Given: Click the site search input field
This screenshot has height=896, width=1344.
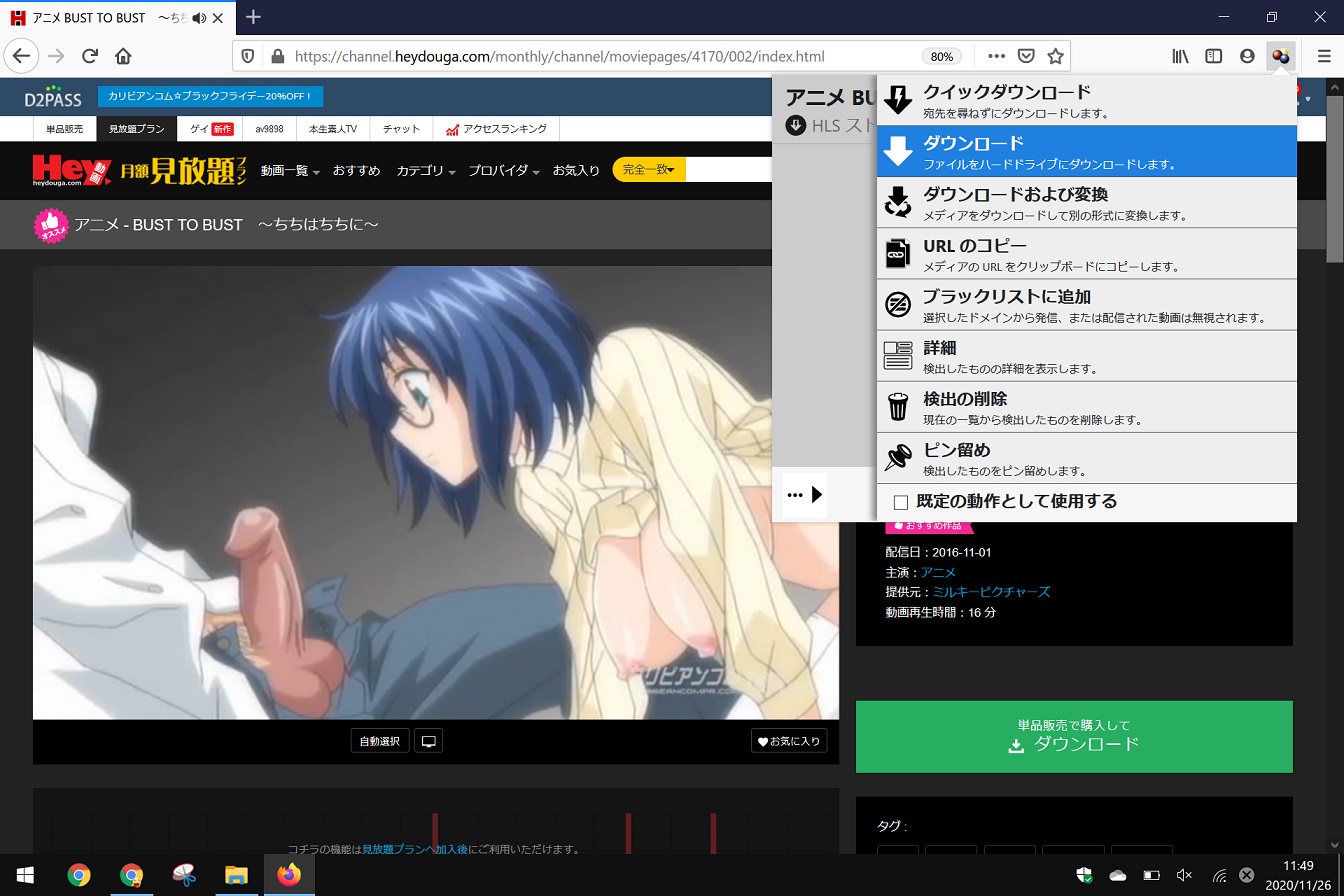Looking at the screenshot, I should pos(730,170).
